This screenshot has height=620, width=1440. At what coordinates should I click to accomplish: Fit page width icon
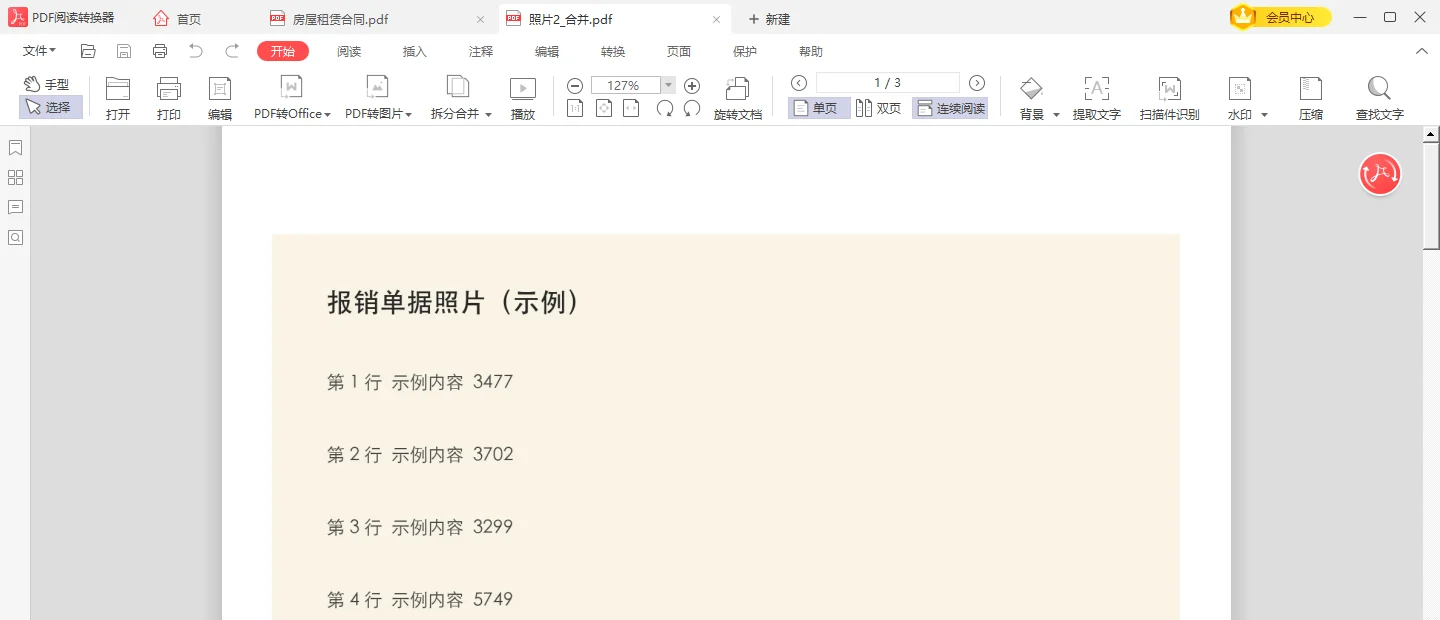631,109
